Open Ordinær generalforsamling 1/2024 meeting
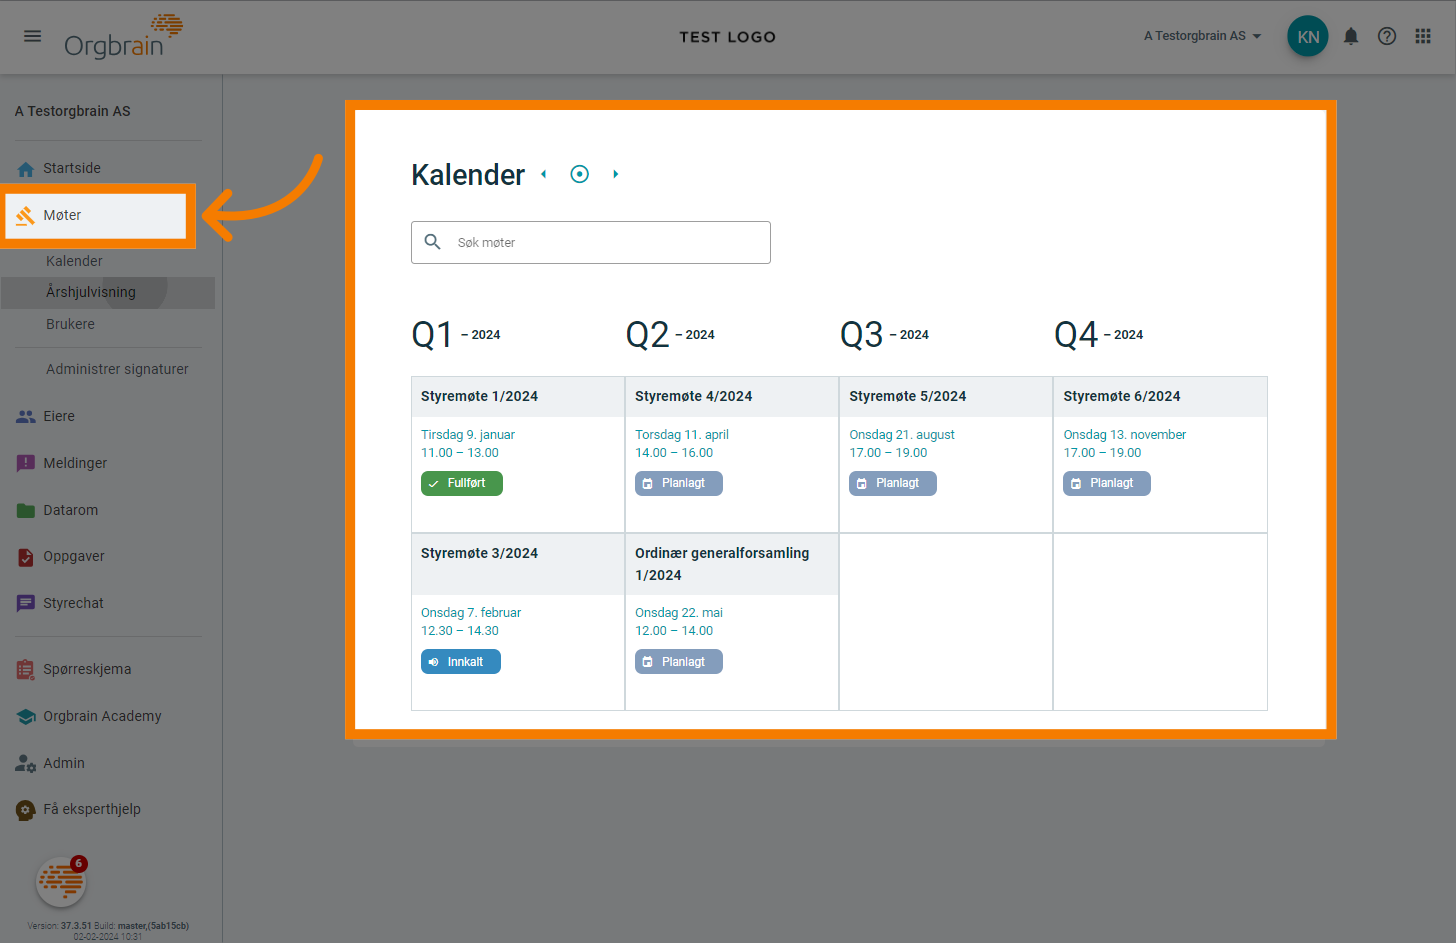 722,564
